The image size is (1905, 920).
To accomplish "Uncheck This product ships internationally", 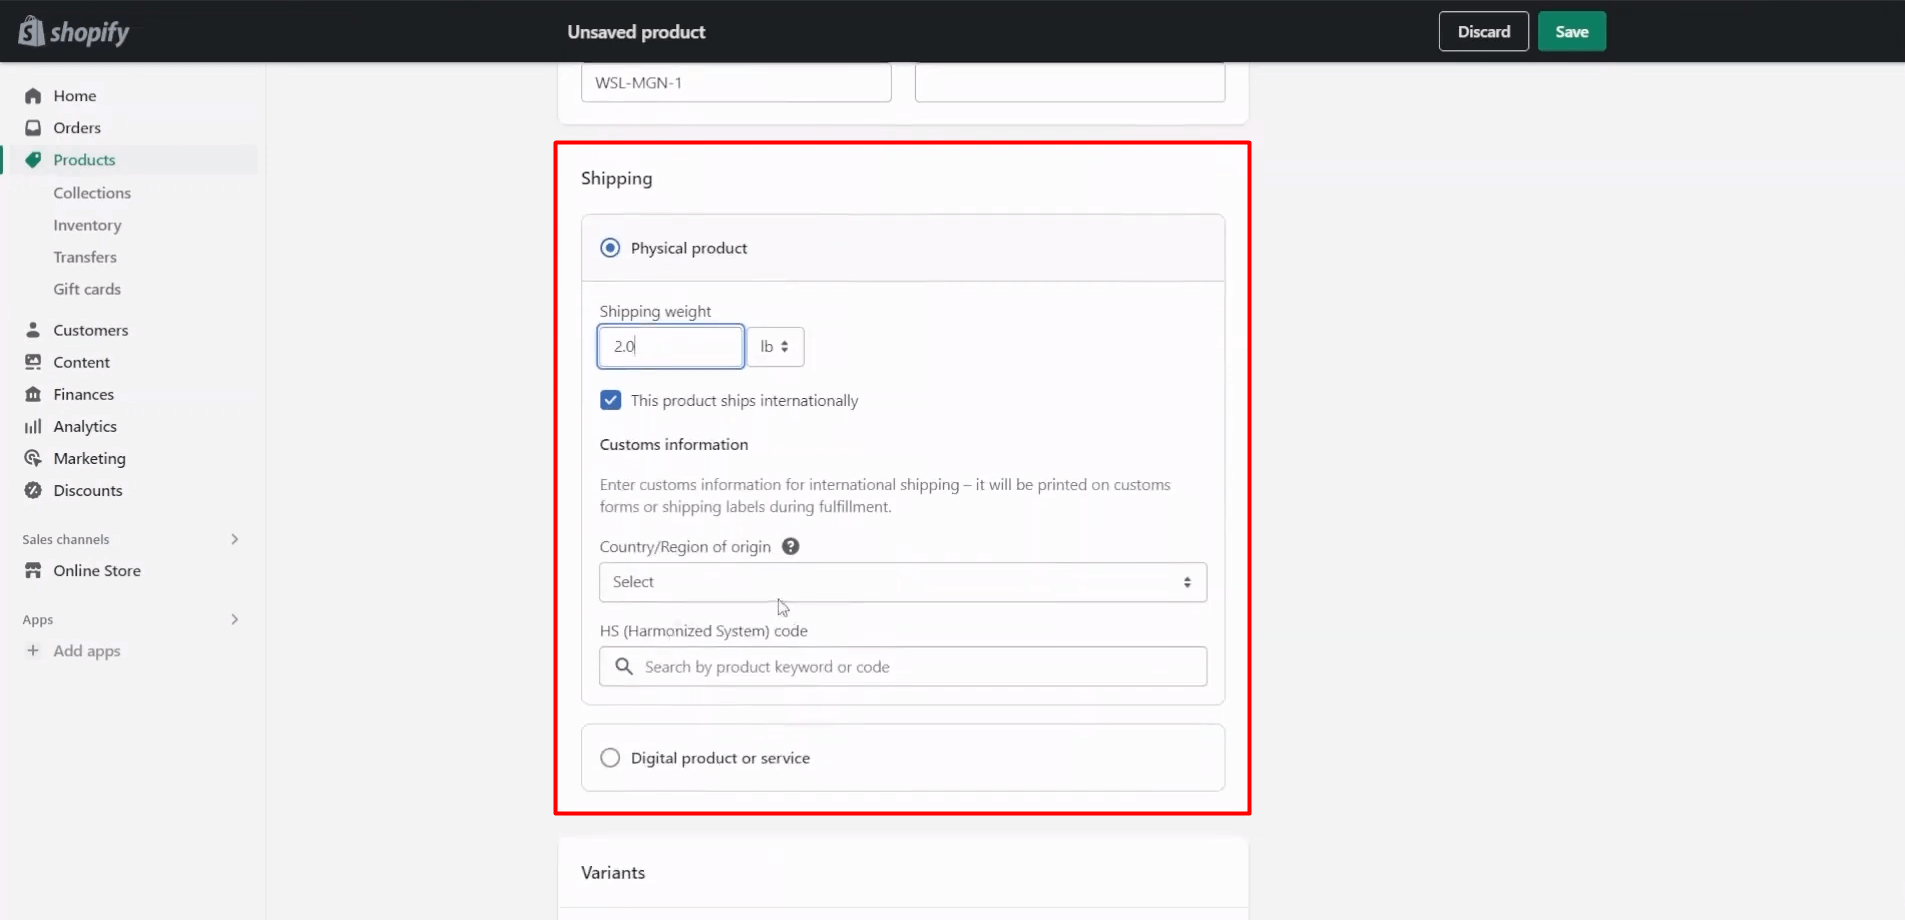I will coord(610,400).
